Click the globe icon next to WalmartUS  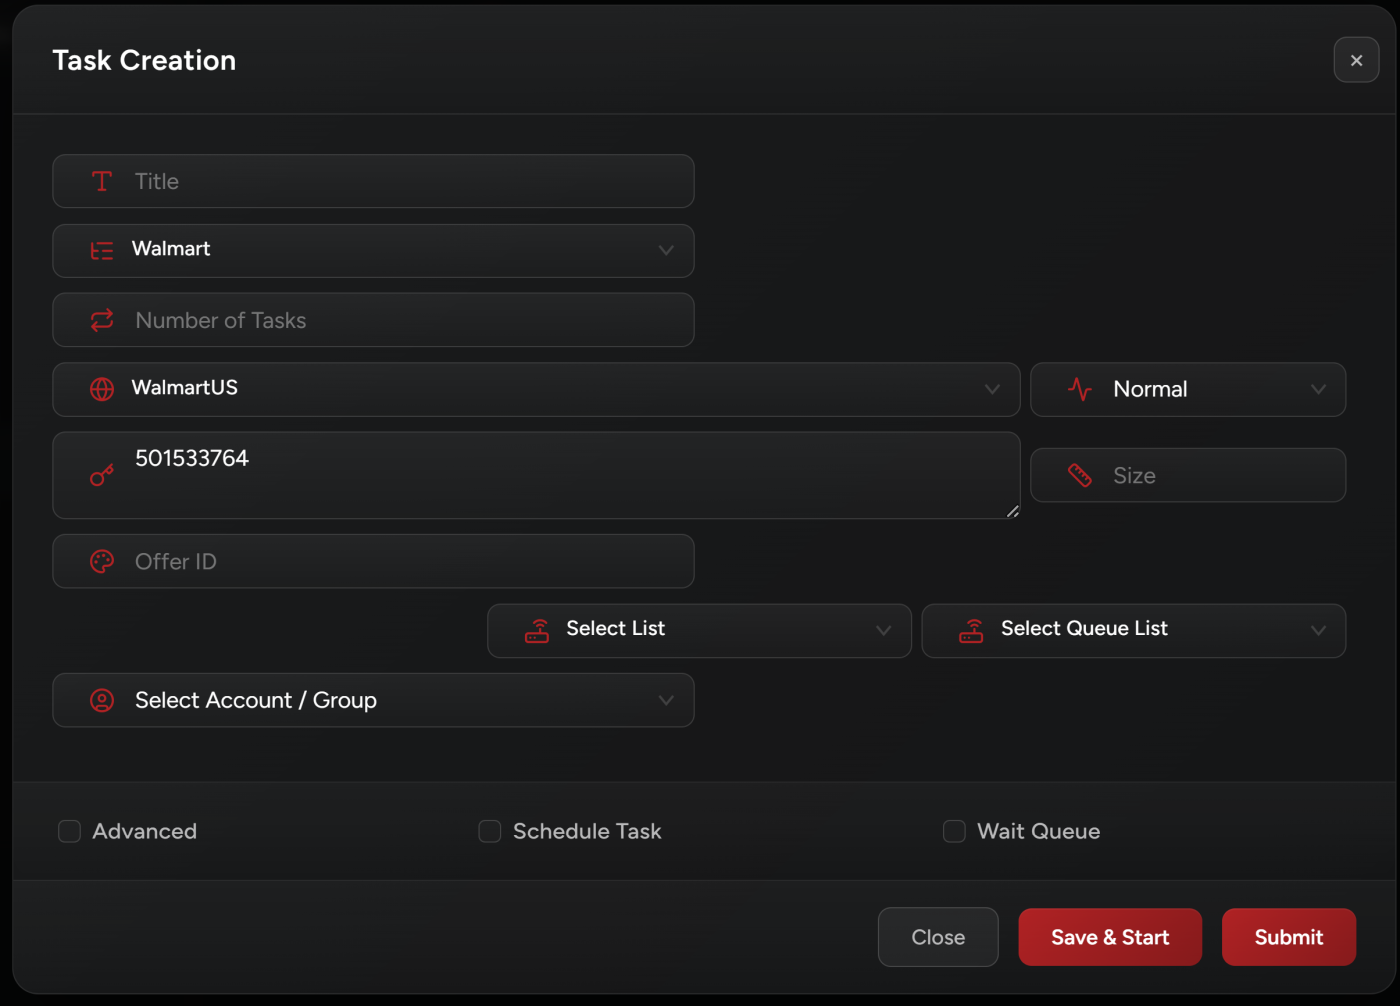tap(102, 389)
